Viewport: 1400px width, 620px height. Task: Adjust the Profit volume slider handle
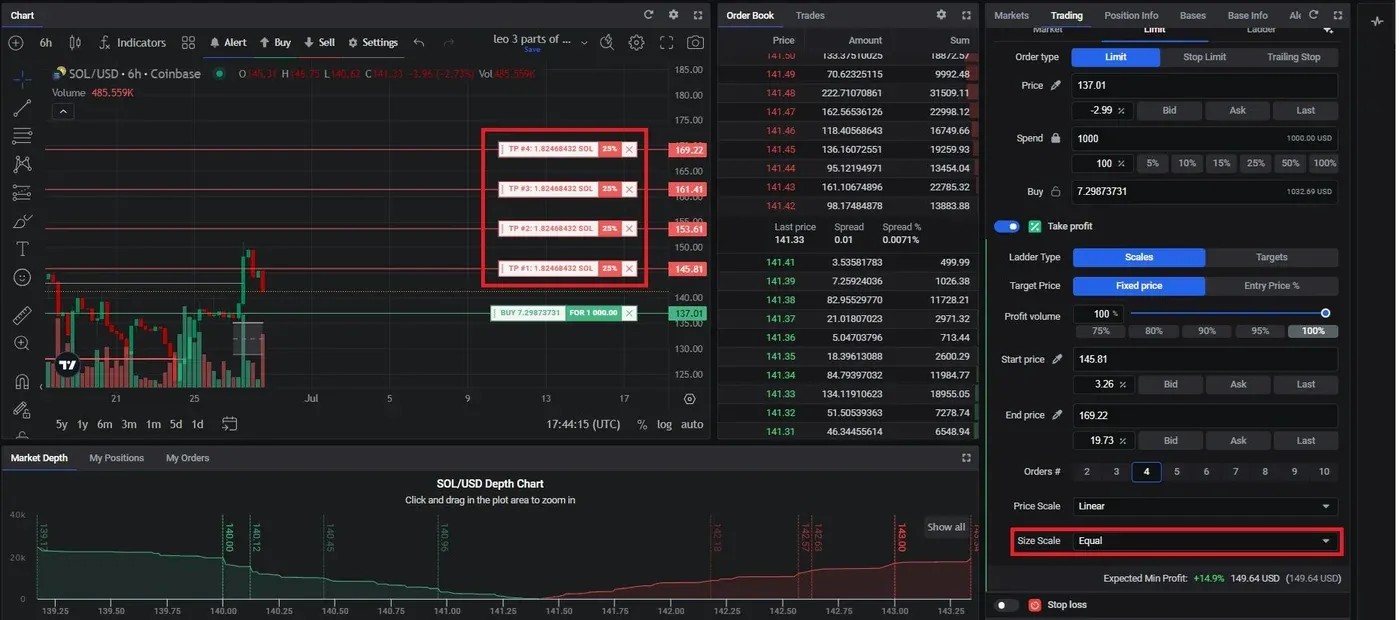click(x=1326, y=314)
